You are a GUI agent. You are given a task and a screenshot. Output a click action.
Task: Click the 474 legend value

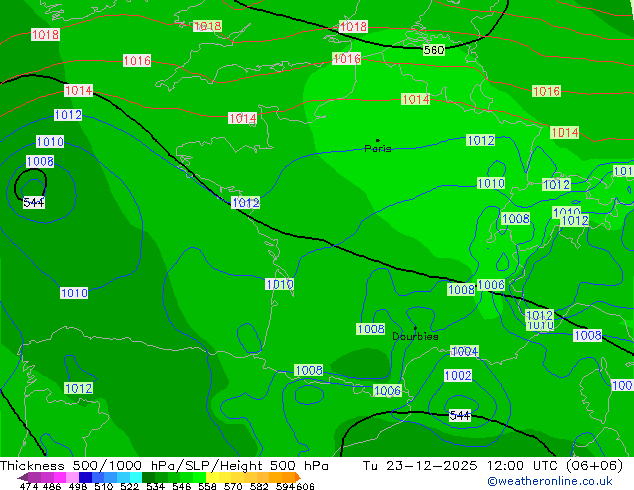coord(29,486)
